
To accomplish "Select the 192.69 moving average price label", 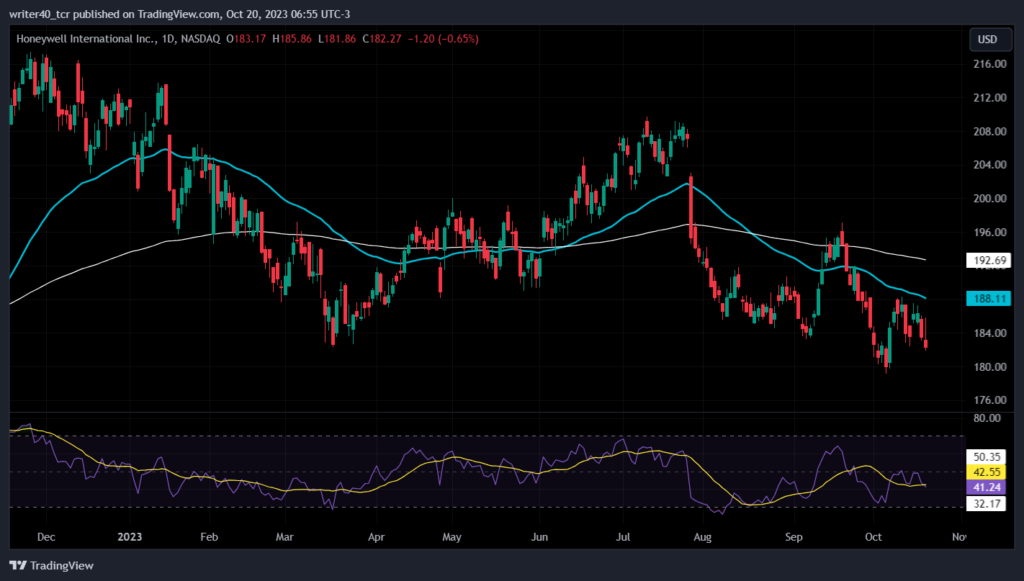I will pos(989,260).
